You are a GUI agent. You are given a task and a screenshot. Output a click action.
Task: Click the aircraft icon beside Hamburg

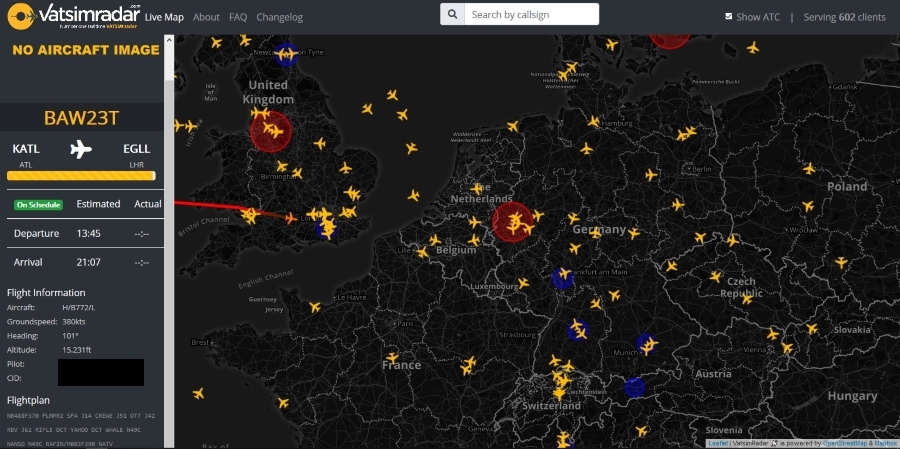pyautogui.click(x=593, y=122)
